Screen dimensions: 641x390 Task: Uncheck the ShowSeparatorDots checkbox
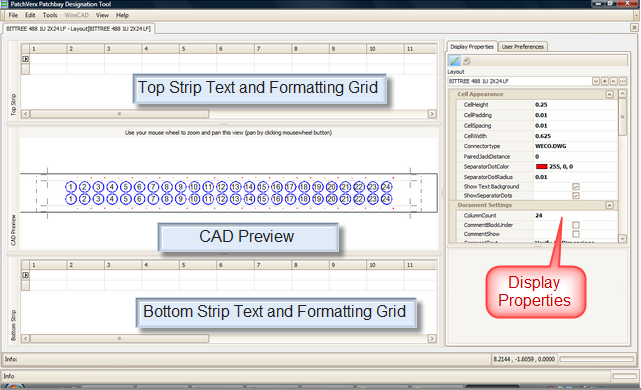pyautogui.click(x=576, y=195)
